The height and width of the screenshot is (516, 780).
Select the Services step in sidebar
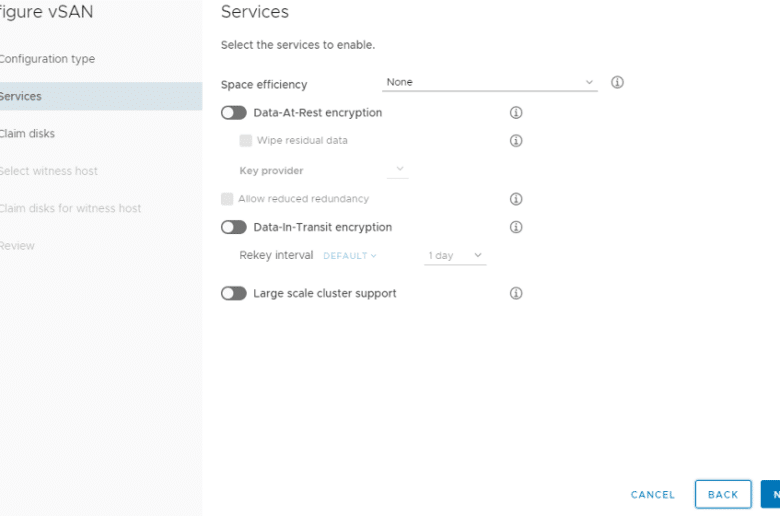point(101,96)
